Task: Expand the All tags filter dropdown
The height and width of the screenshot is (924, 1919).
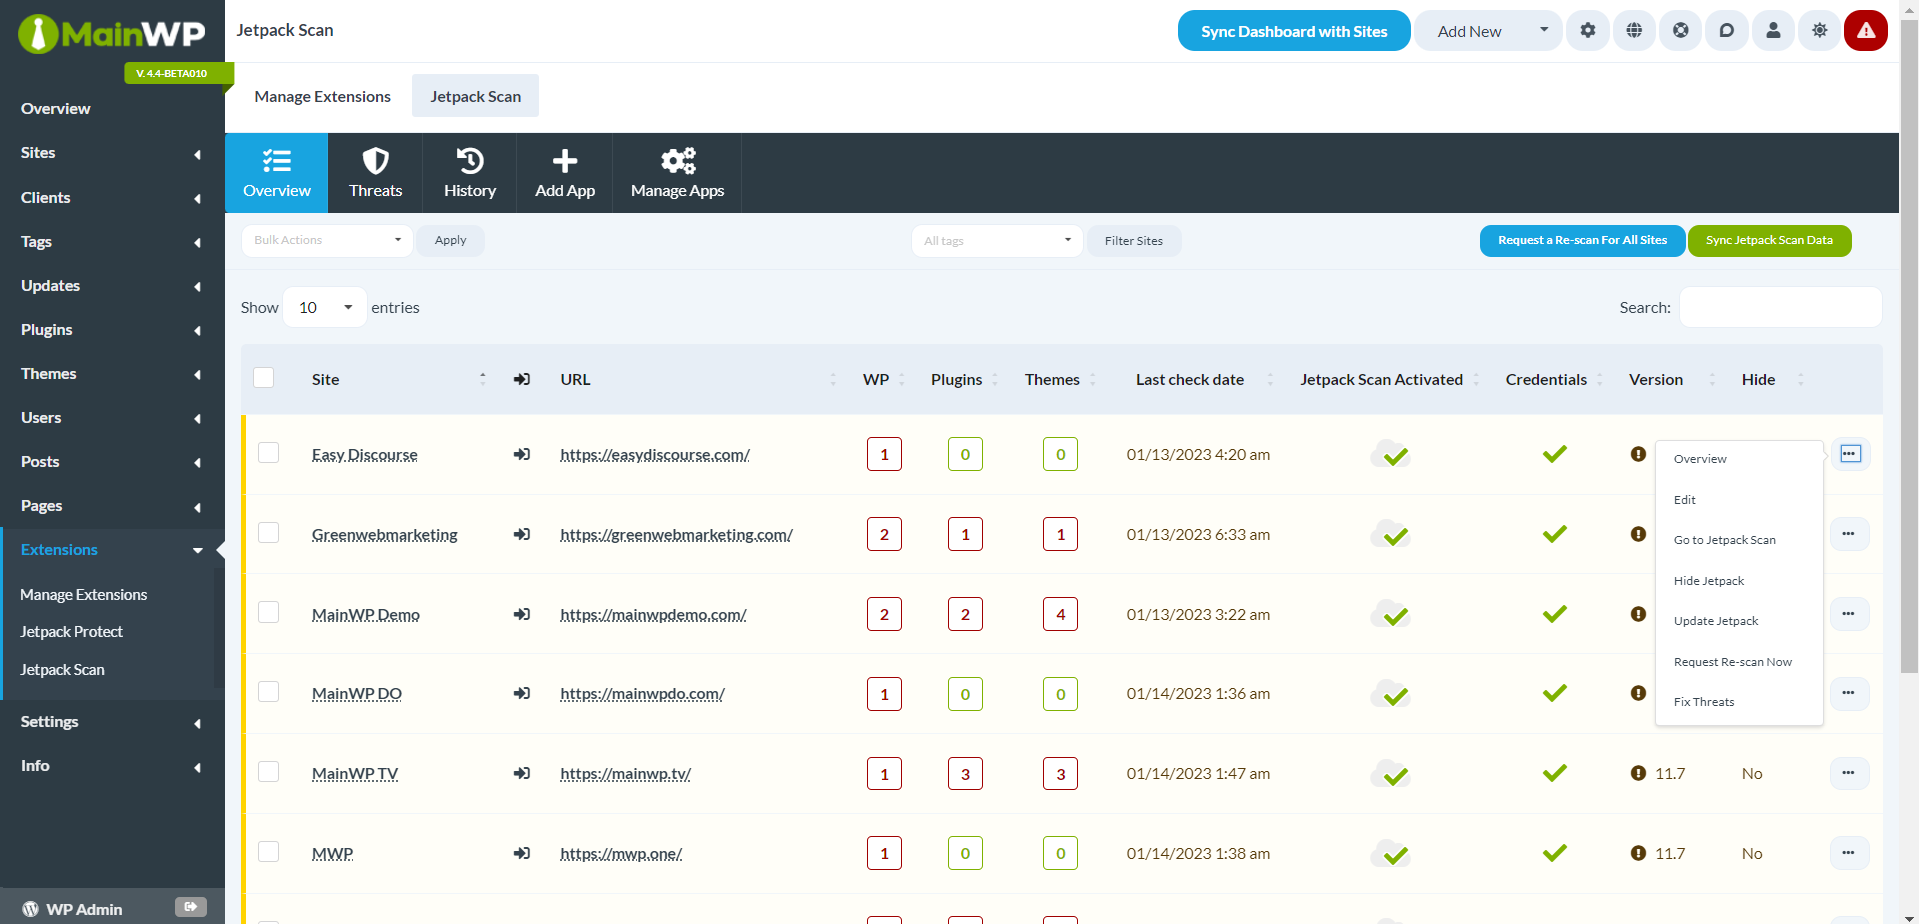Action: point(996,240)
